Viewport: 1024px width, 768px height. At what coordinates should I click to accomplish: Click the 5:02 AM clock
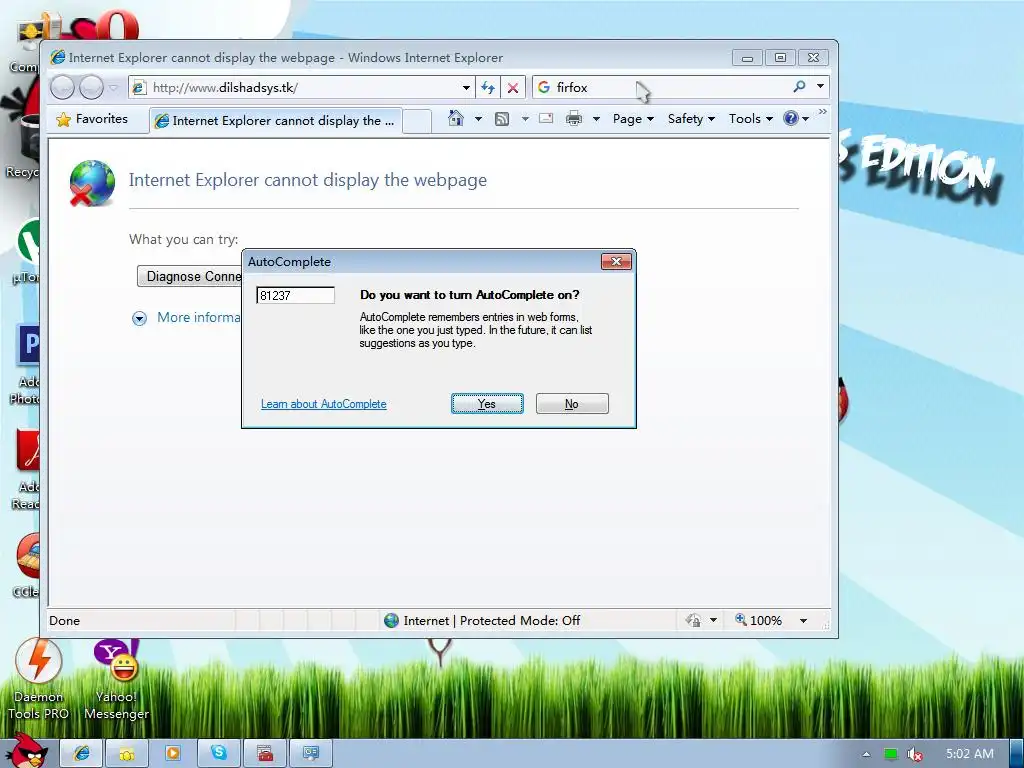[970, 754]
